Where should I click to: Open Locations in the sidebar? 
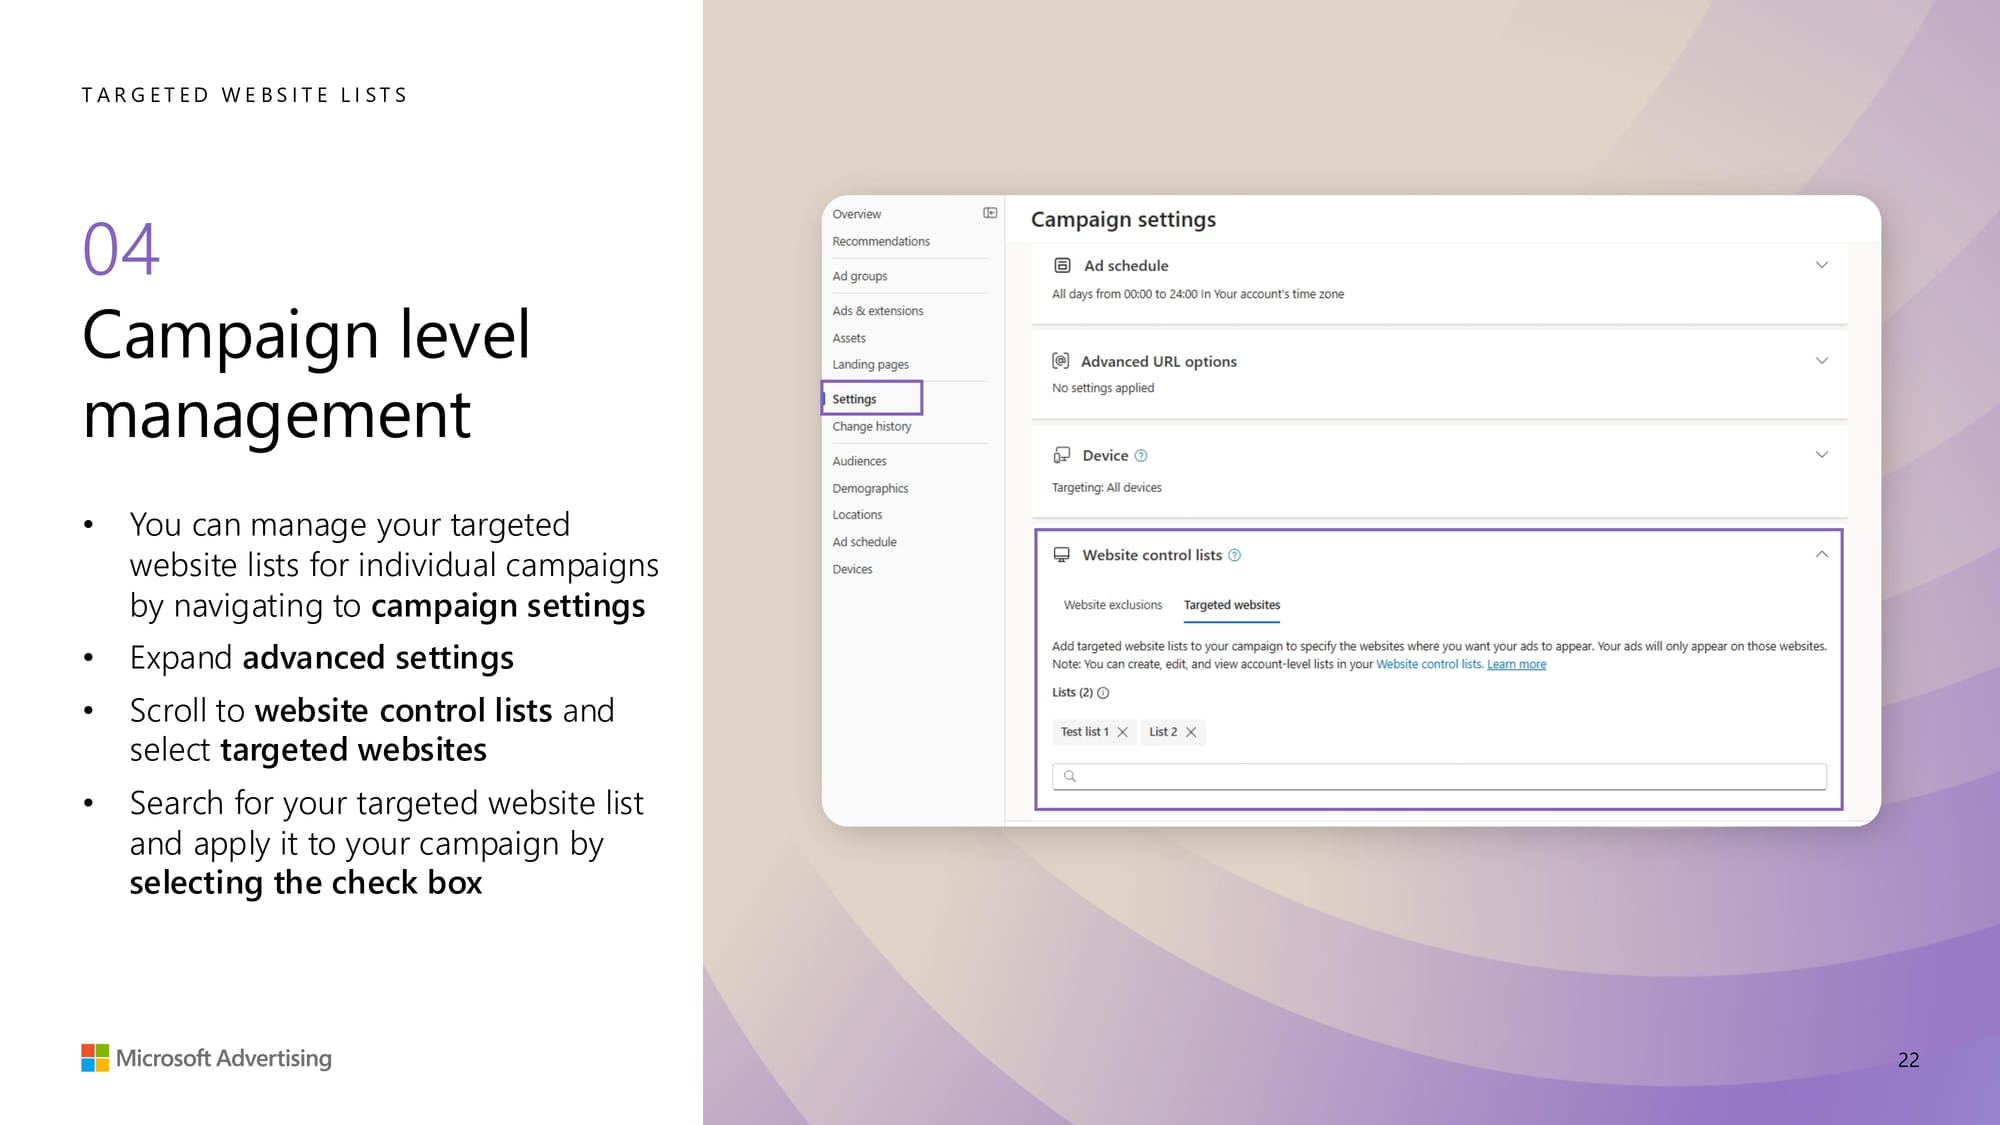[857, 514]
